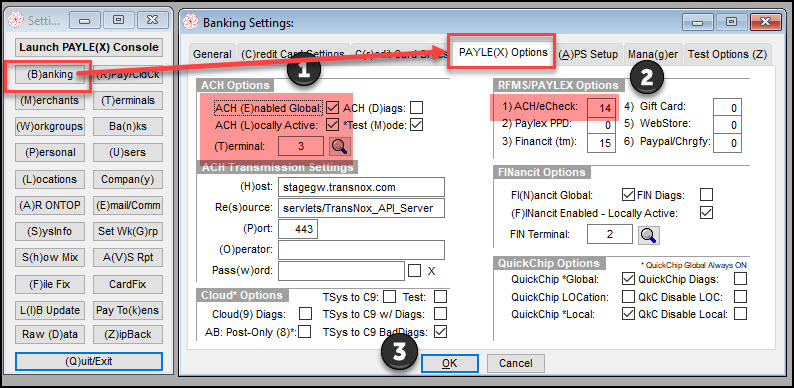The width and height of the screenshot is (794, 388).
Task: Click the (Z)ipBack button
Action: 128,334
